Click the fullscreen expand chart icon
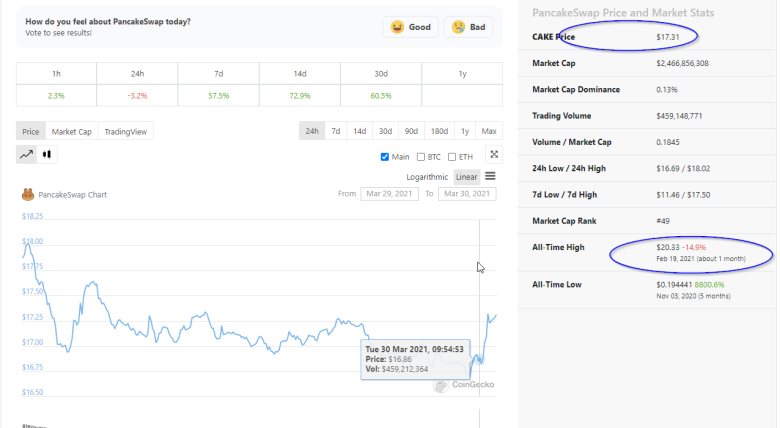 click(x=493, y=155)
